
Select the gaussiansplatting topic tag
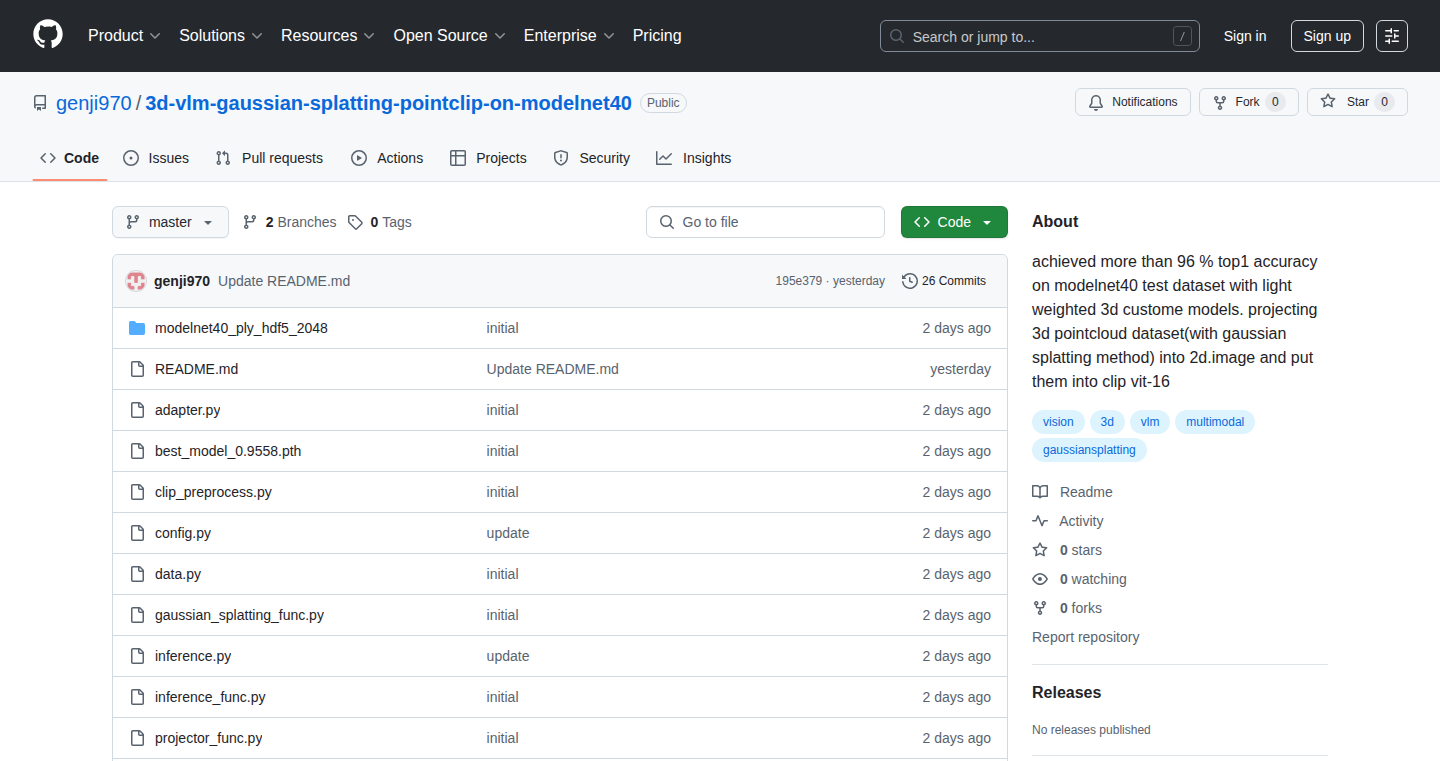[1089, 450]
